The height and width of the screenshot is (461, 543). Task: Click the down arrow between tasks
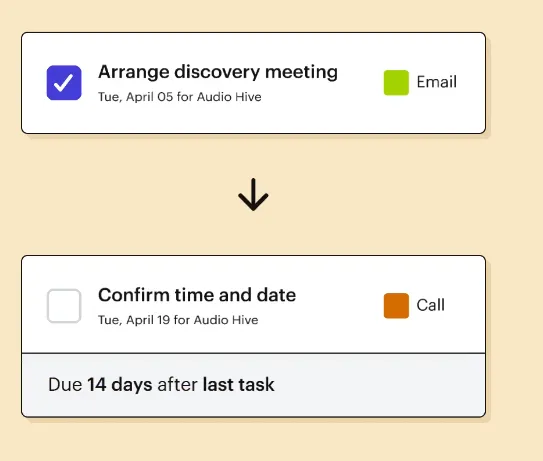tap(253, 195)
